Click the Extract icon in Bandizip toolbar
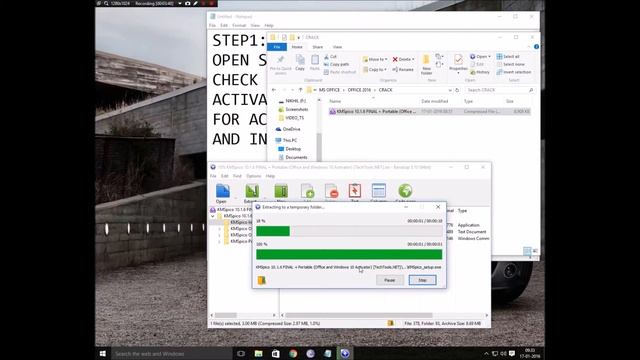 pyautogui.click(x=252, y=191)
